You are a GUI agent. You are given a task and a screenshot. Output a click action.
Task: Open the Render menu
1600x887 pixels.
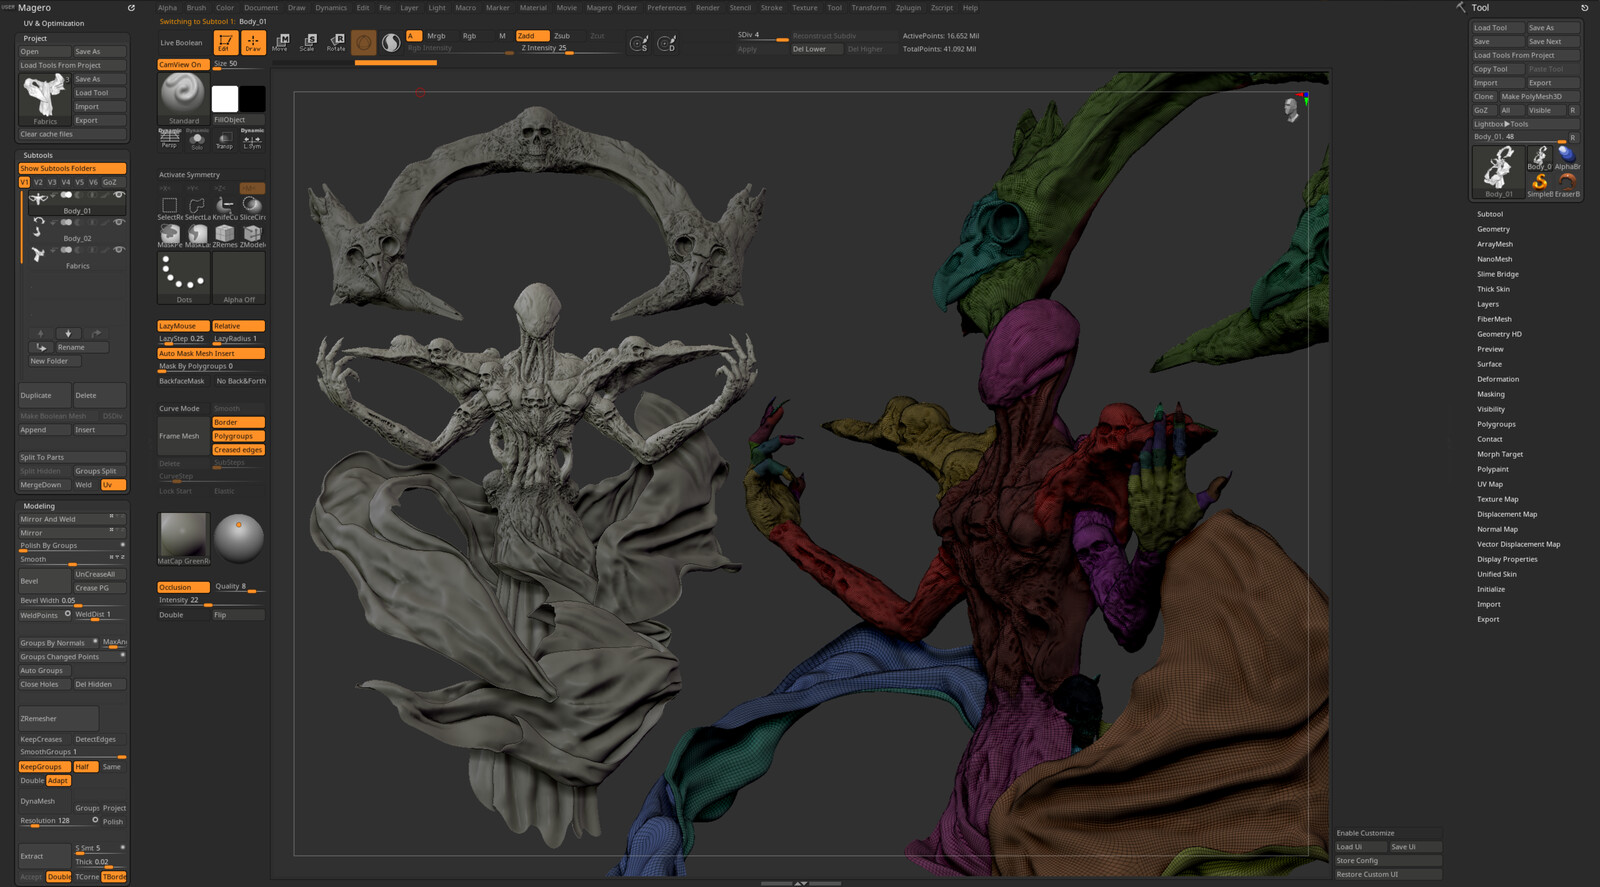pyautogui.click(x=707, y=7)
